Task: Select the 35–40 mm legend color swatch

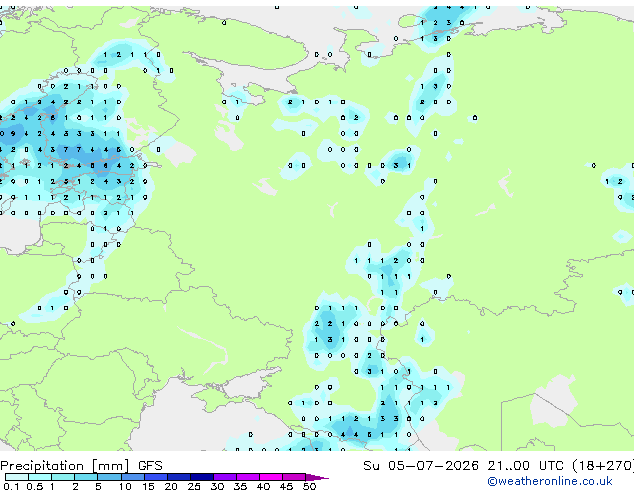Action: pos(247,477)
